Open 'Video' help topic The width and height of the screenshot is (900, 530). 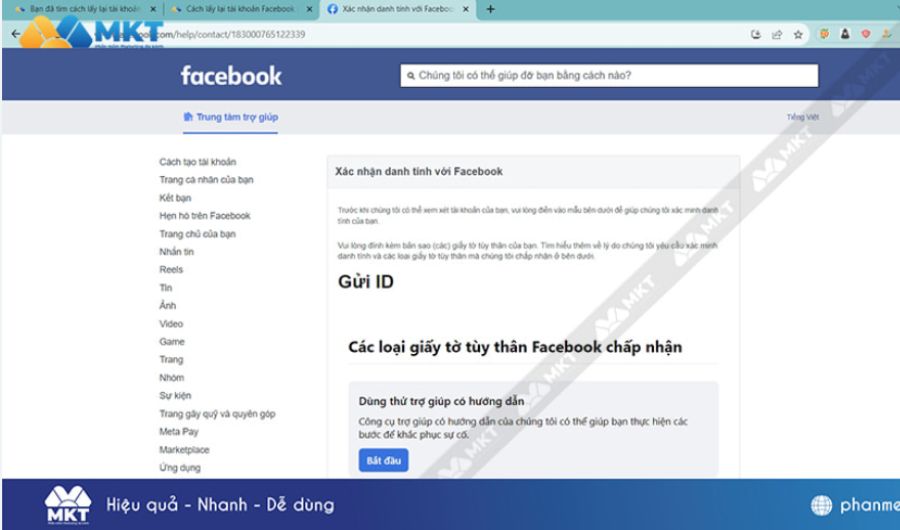(171, 324)
